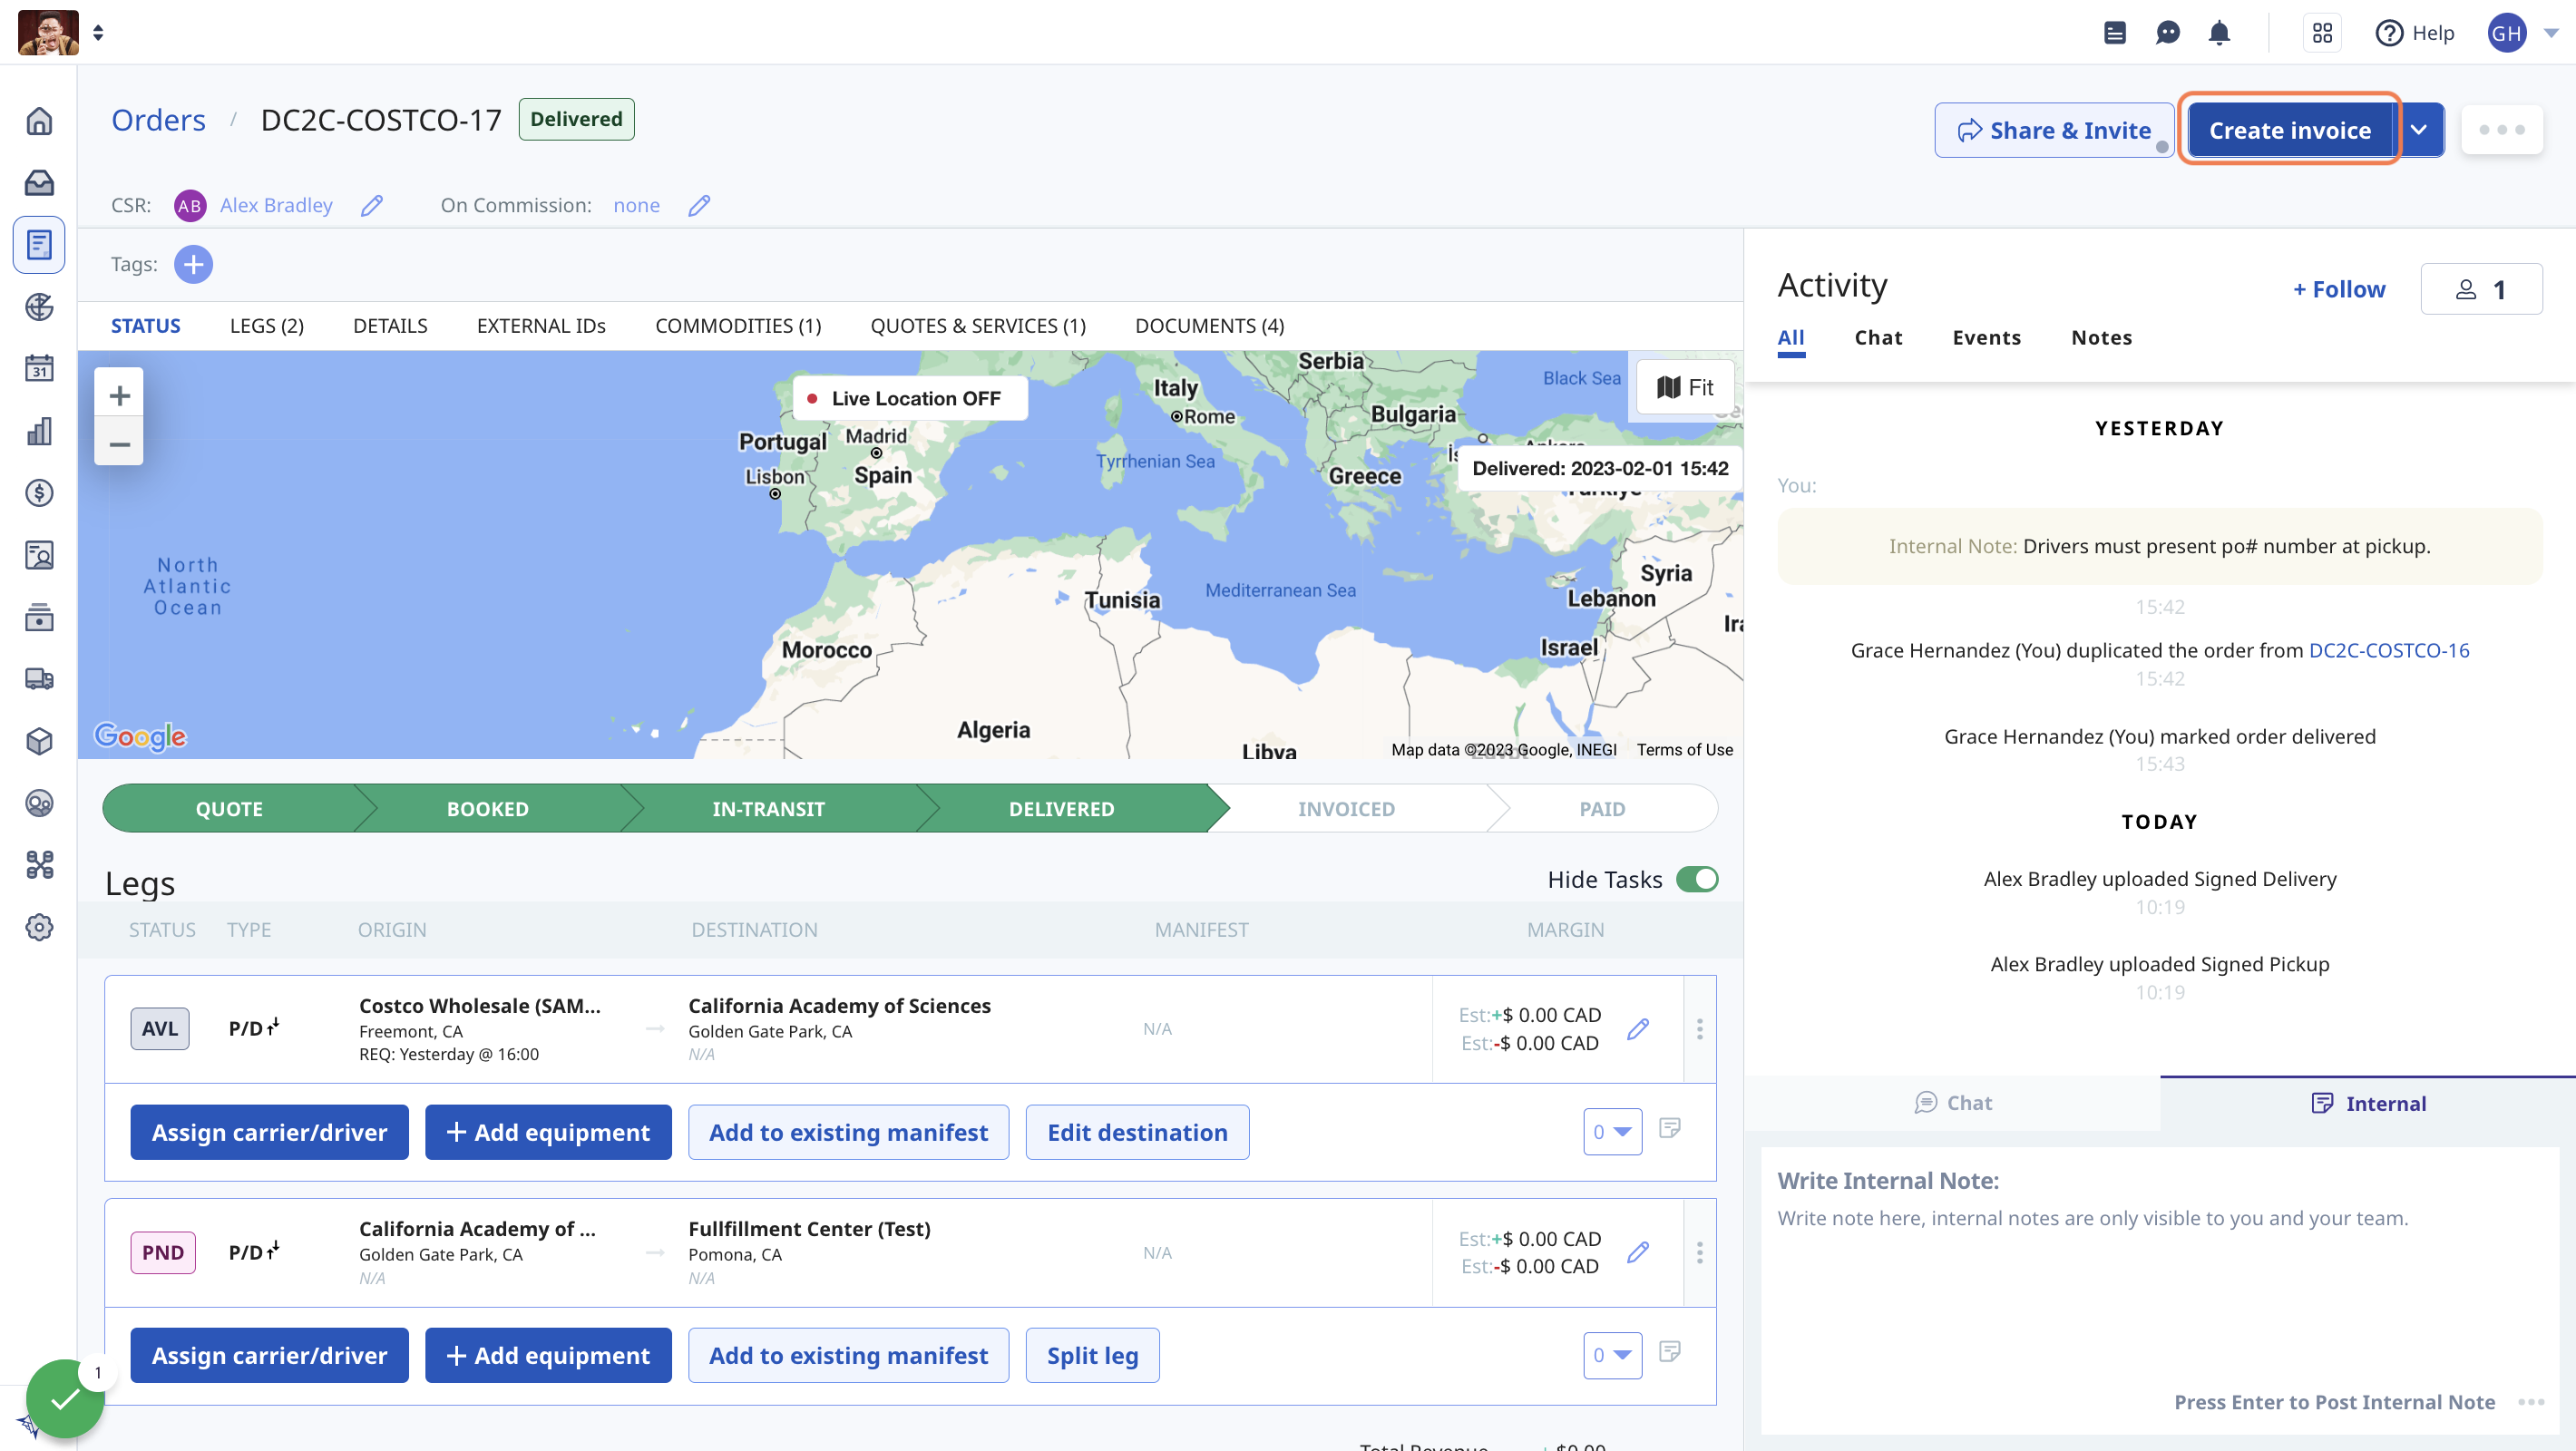Screen dimensions: 2576x1451
Task: Open the box inventory sidebar icon
Action: pos(39,741)
